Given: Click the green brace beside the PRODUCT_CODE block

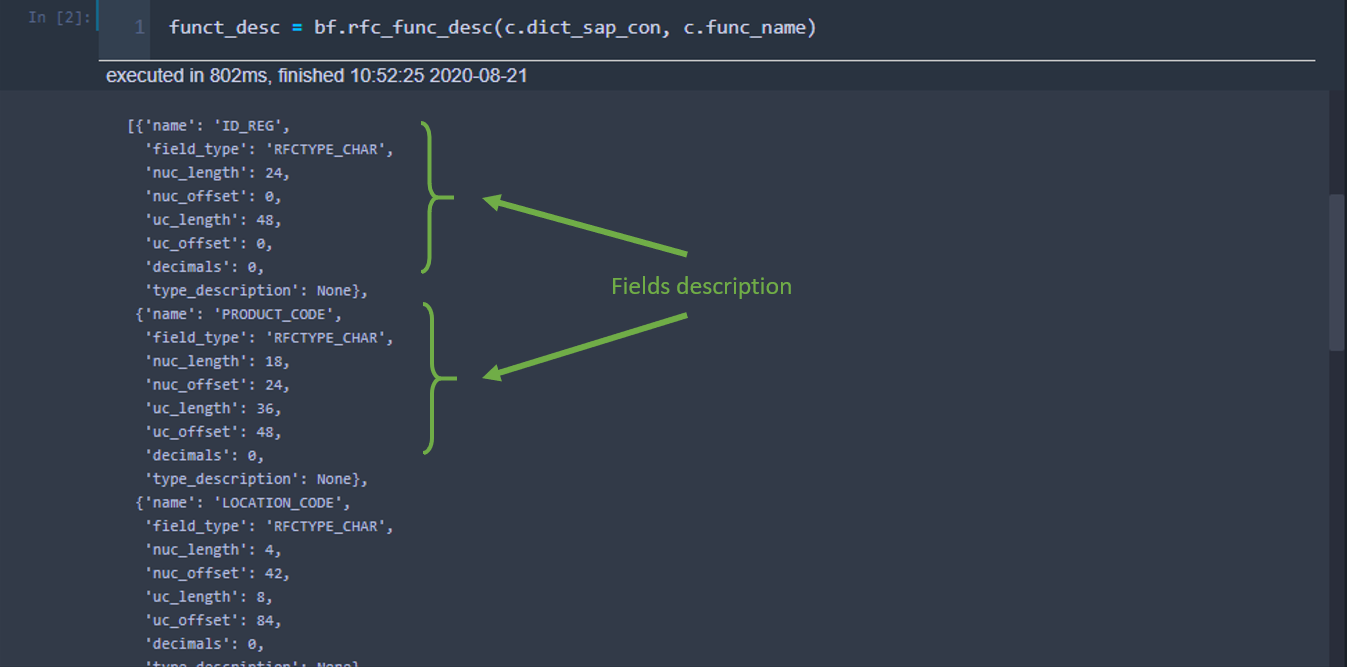Looking at the screenshot, I should pyautogui.click(x=434, y=378).
